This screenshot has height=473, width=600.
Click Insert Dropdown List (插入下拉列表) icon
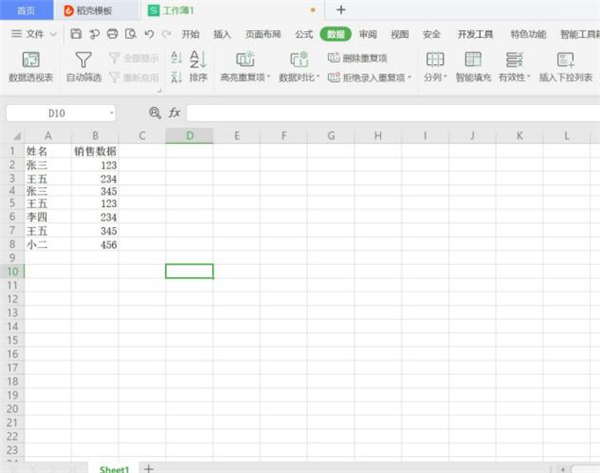click(x=566, y=60)
